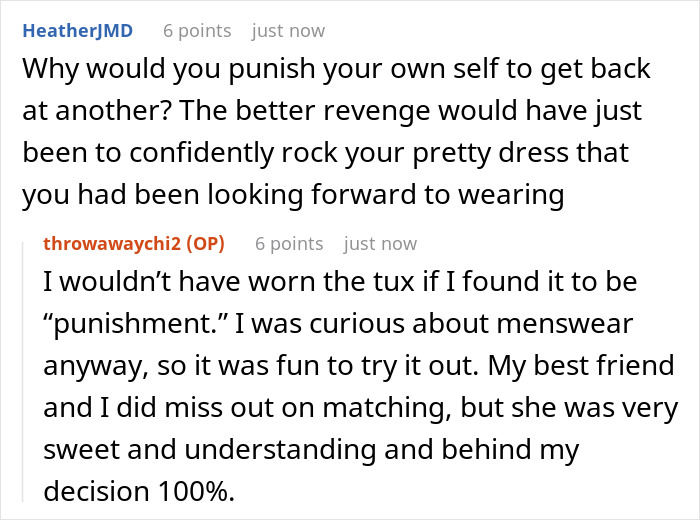700x520 pixels.
Task: Click the just now timestamp on throwawaychi2's reply
Action: click(380, 243)
